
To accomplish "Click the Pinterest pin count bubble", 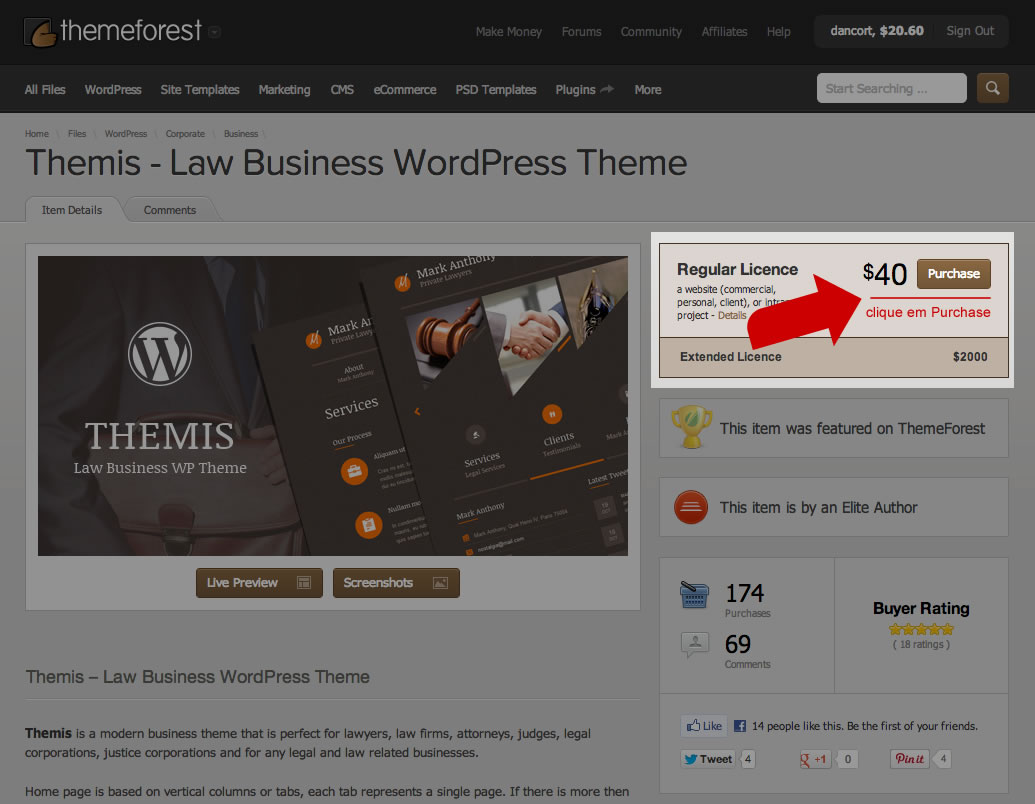I will click(x=943, y=759).
